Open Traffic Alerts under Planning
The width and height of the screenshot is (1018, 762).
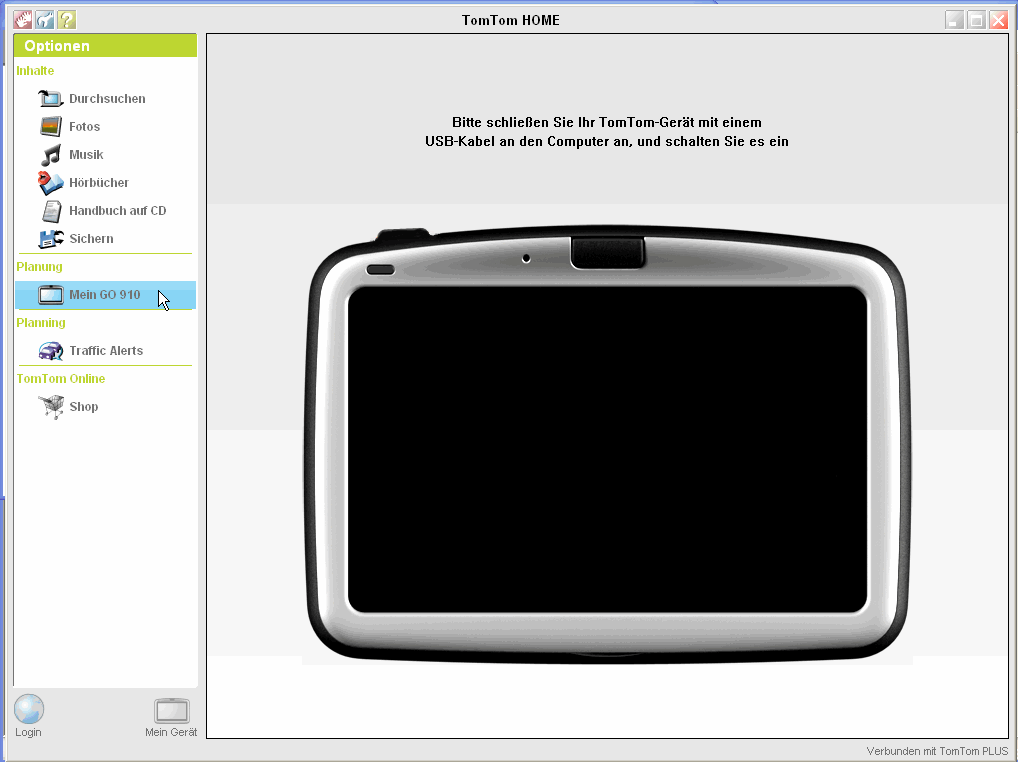105,351
